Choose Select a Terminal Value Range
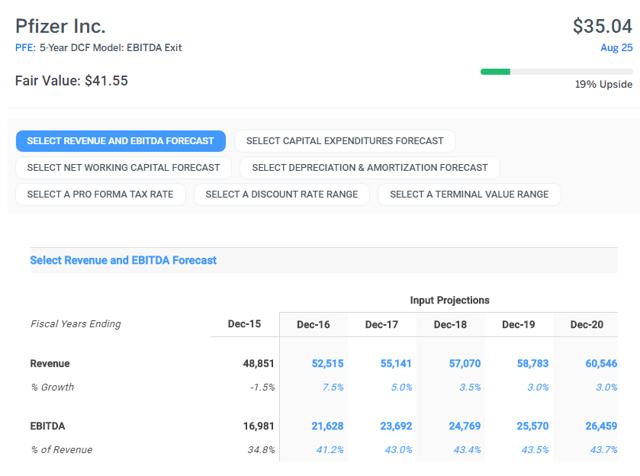The height and width of the screenshot is (476, 640). click(x=469, y=194)
